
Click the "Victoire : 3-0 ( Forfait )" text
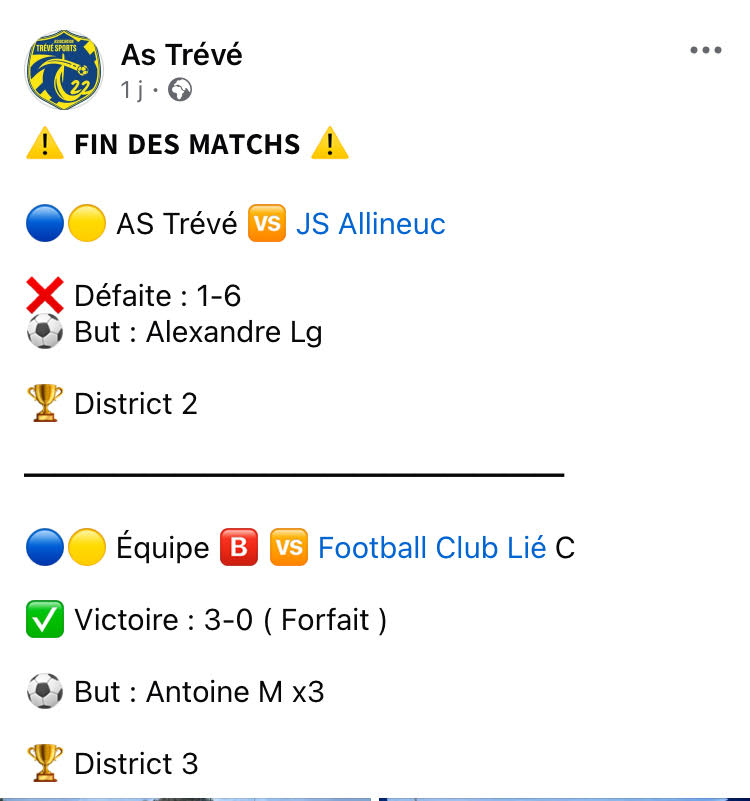230,620
